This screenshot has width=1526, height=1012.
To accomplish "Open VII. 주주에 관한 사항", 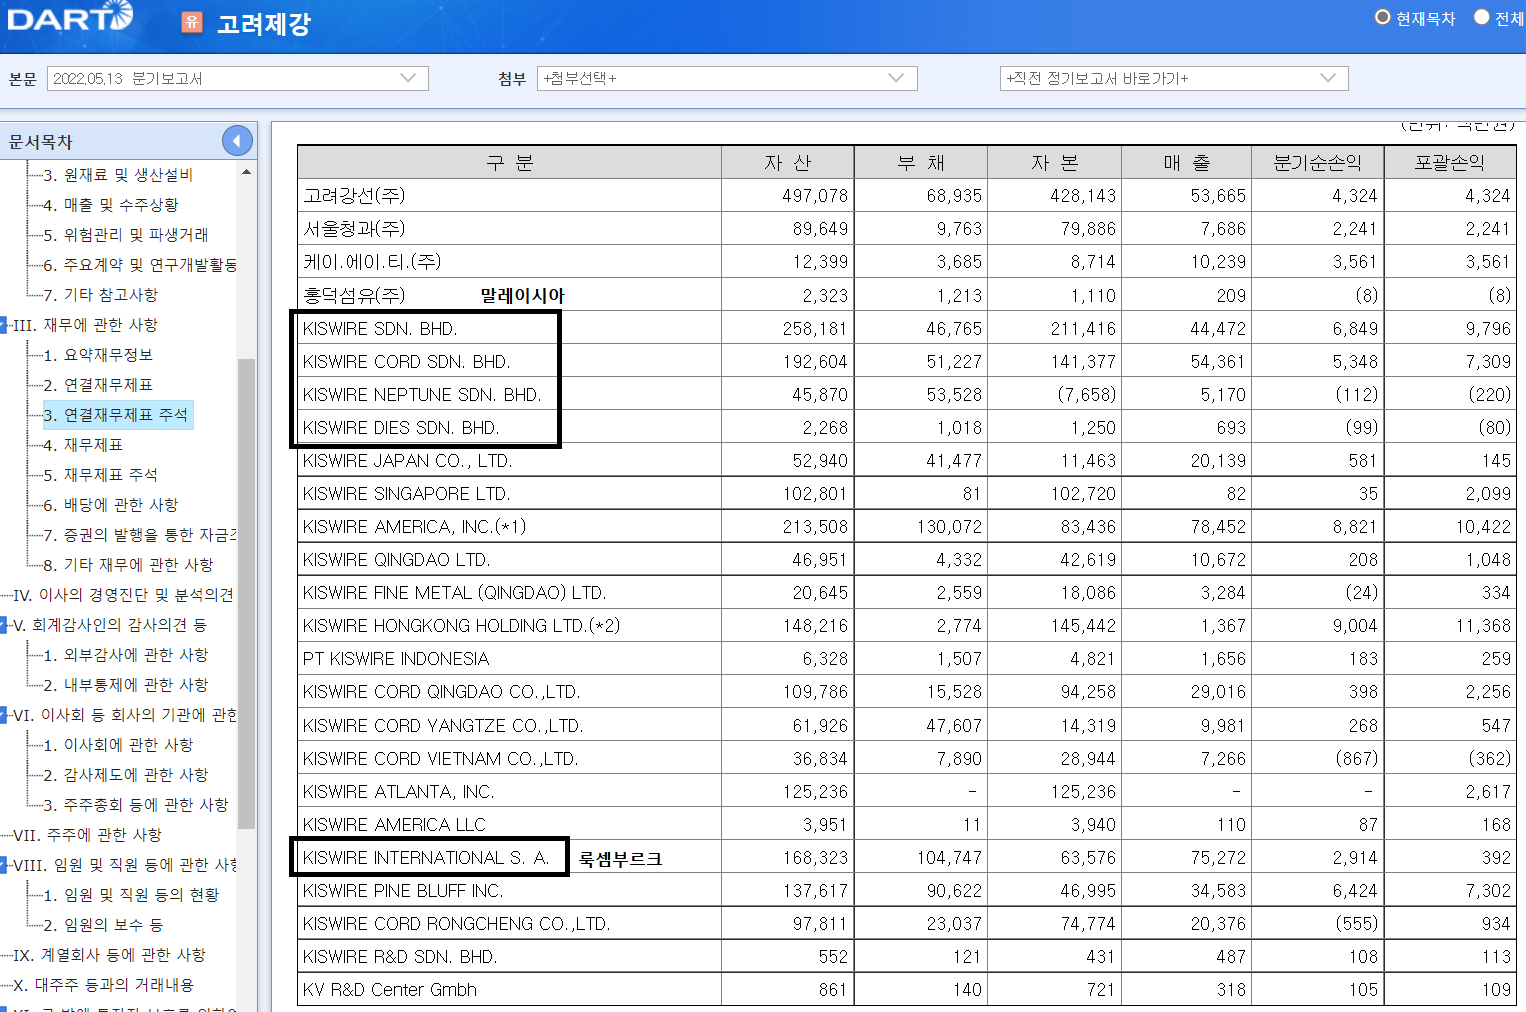I will tap(88, 835).
